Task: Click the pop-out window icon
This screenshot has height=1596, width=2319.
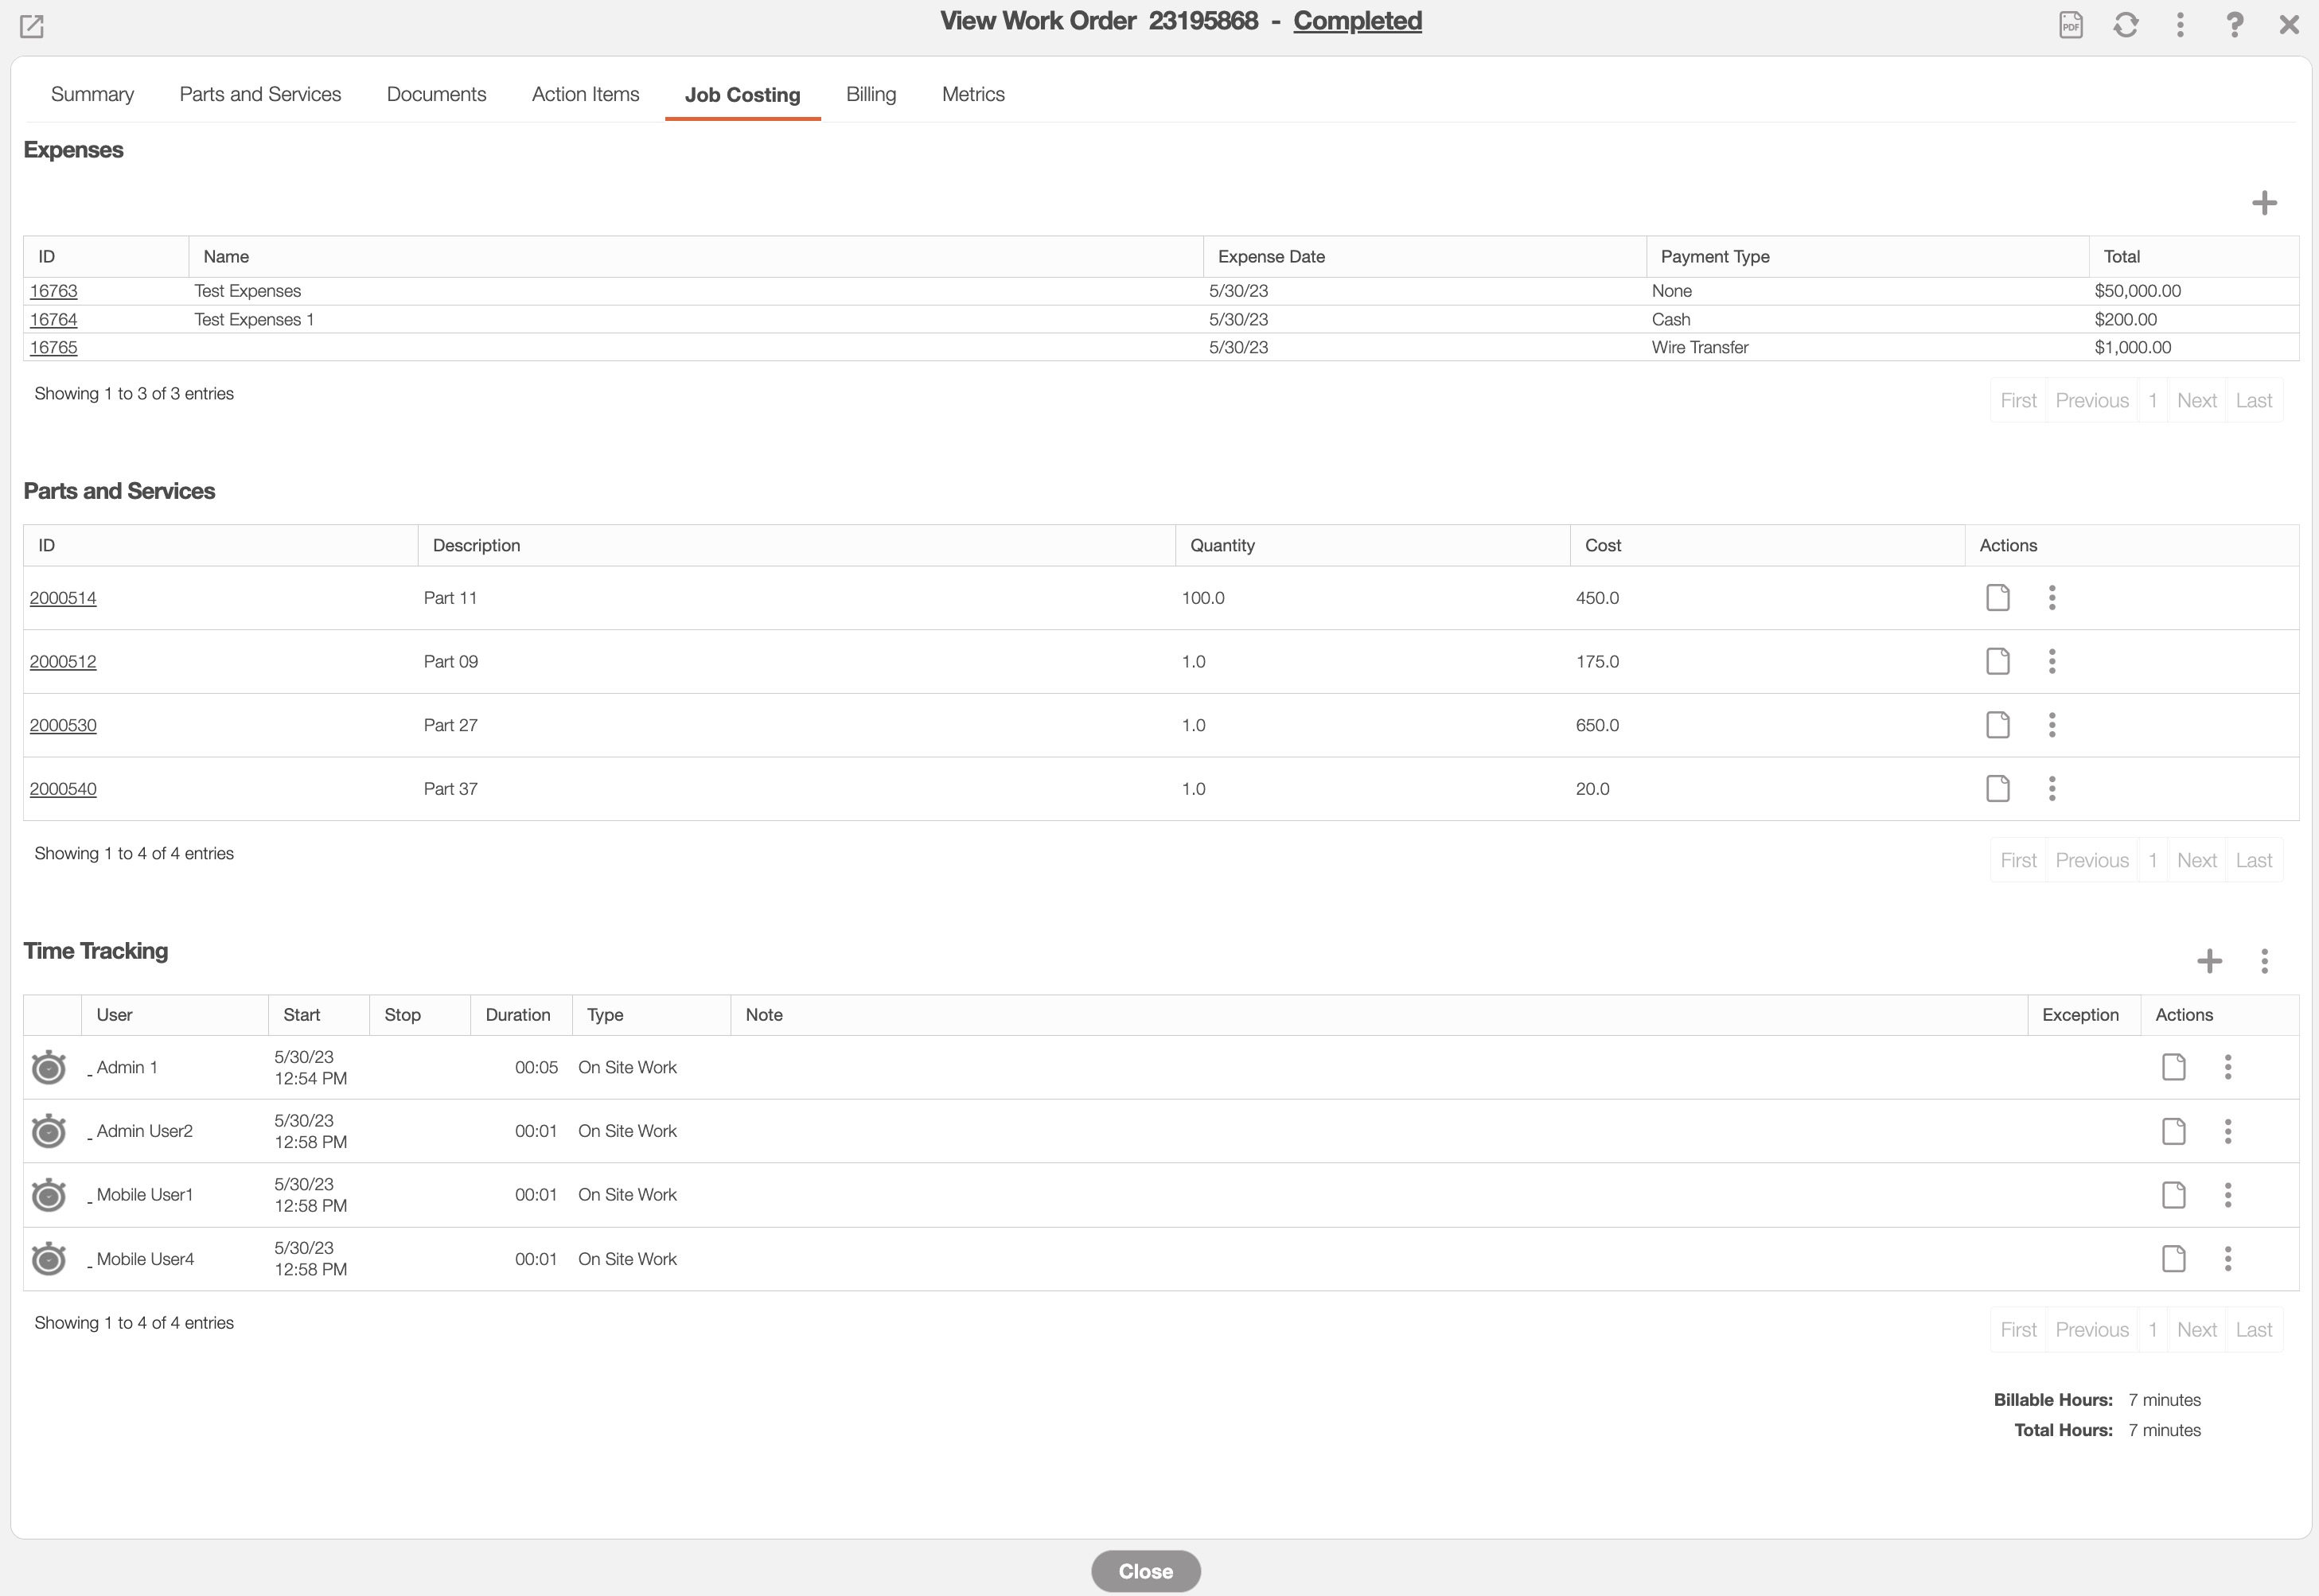Action: 32,26
